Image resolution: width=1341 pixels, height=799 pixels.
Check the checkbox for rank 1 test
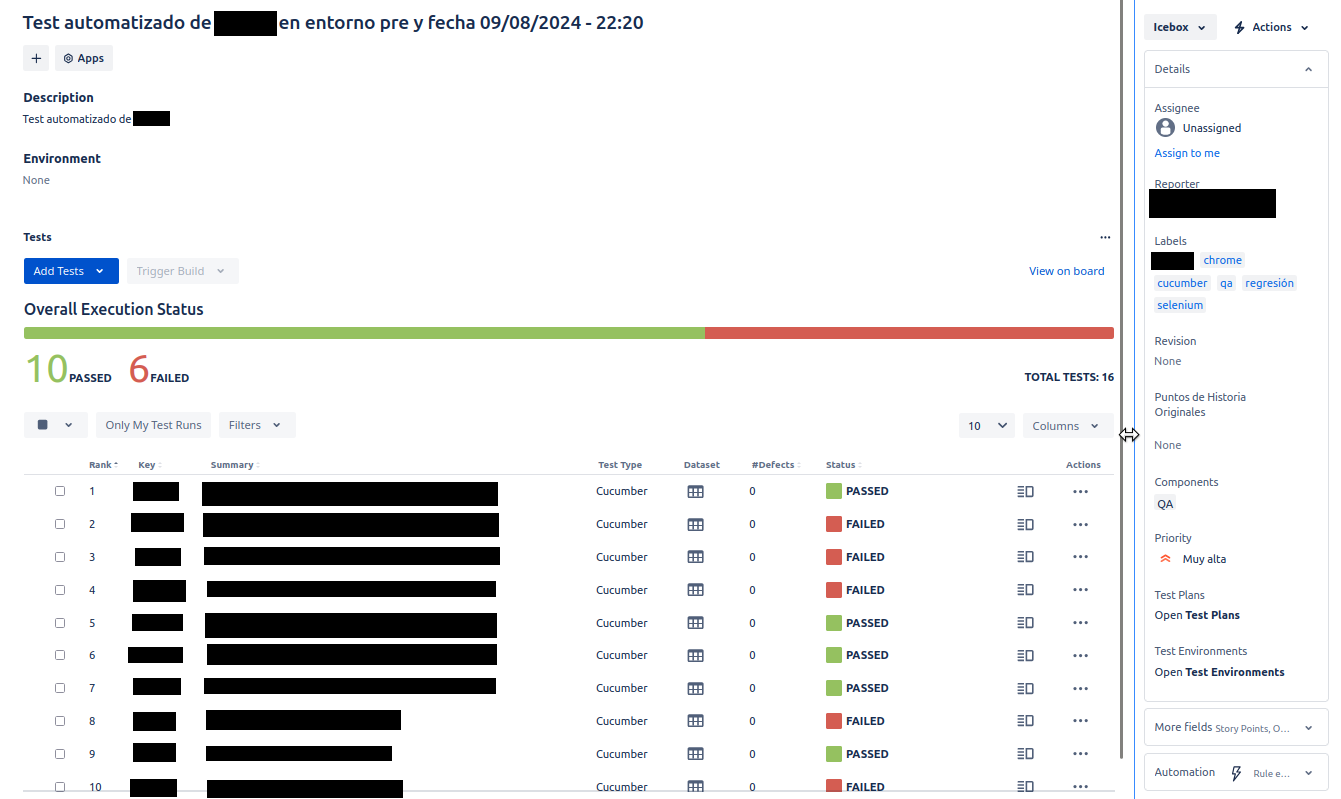click(60, 491)
